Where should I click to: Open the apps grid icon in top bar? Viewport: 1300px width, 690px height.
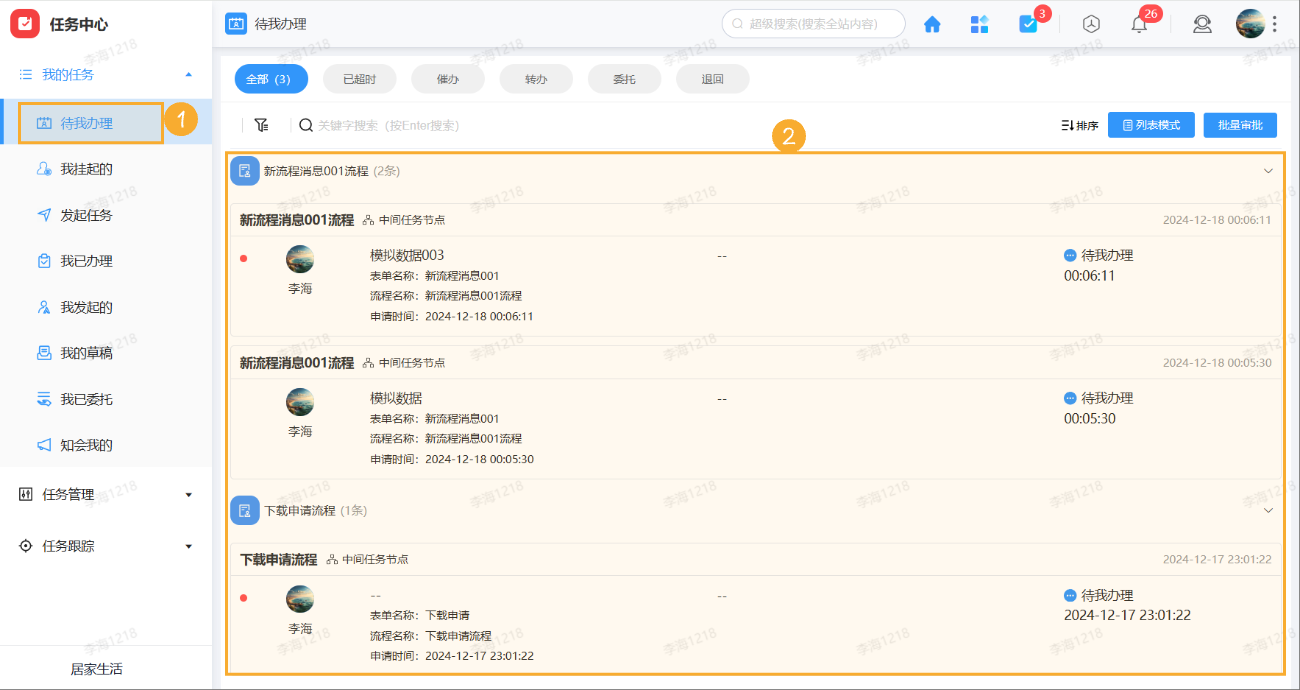[x=979, y=23]
